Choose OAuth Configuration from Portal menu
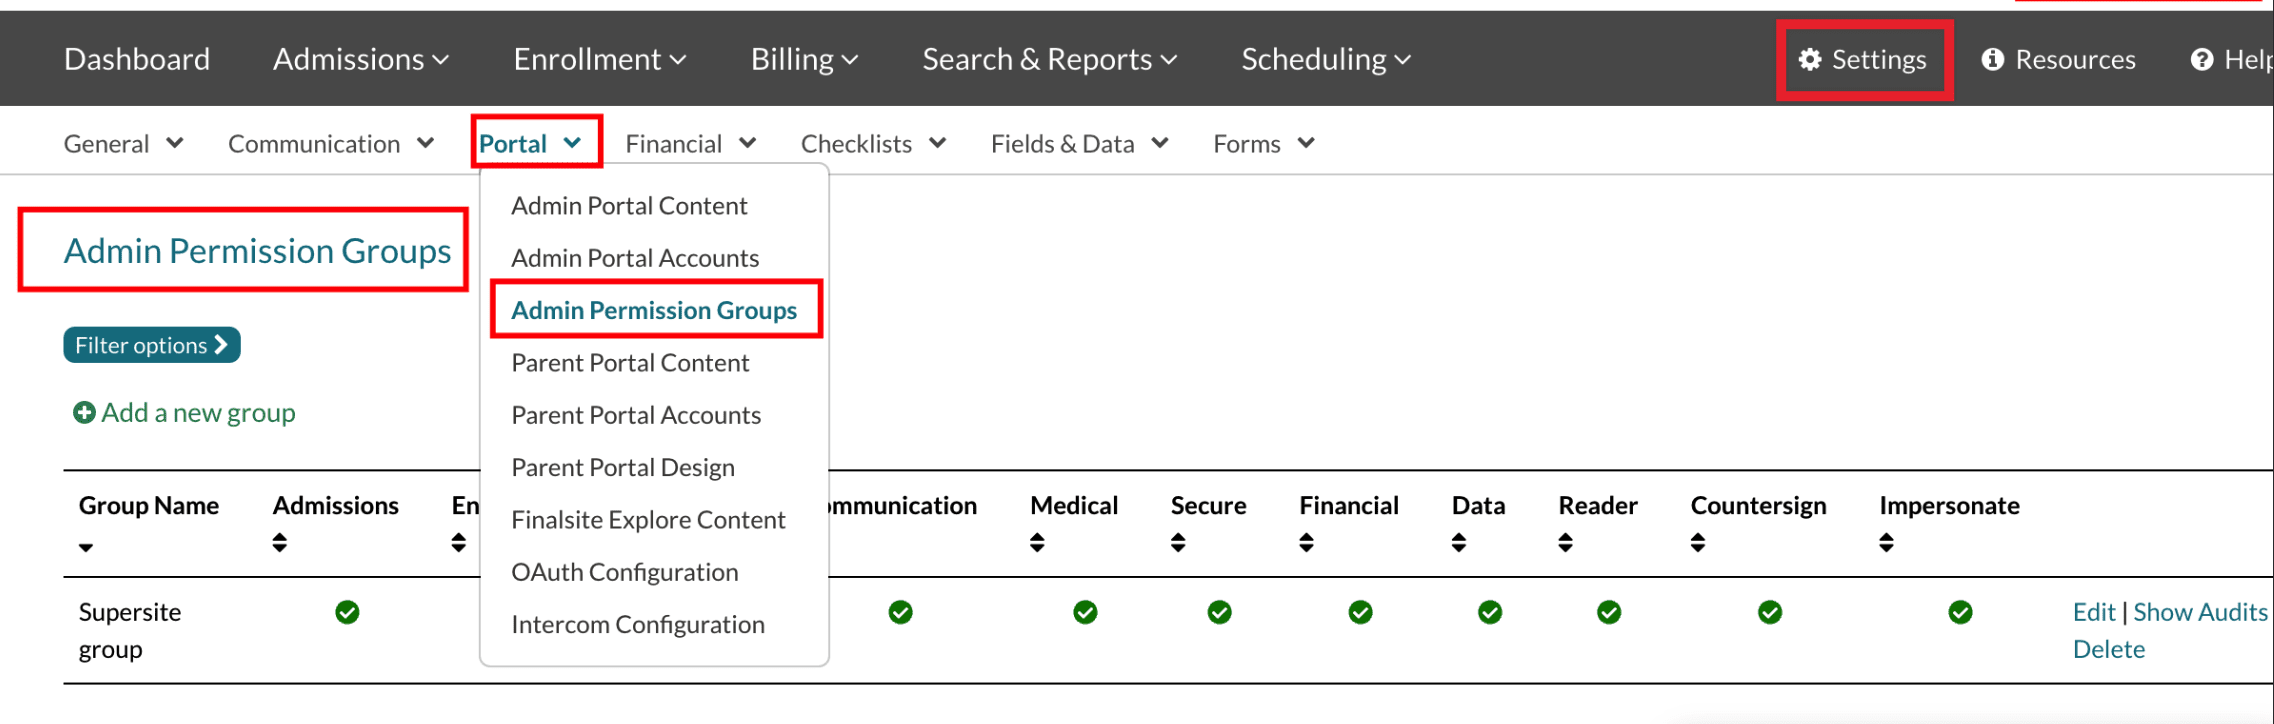This screenshot has width=2274, height=724. coord(625,572)
